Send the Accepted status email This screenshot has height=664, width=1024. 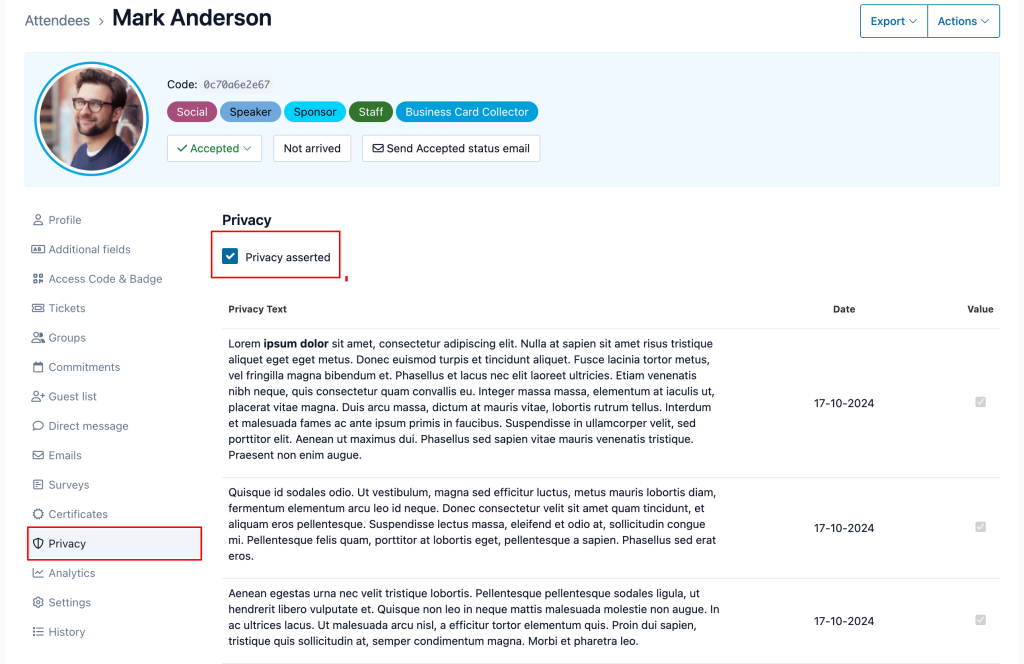pos(451,148)
